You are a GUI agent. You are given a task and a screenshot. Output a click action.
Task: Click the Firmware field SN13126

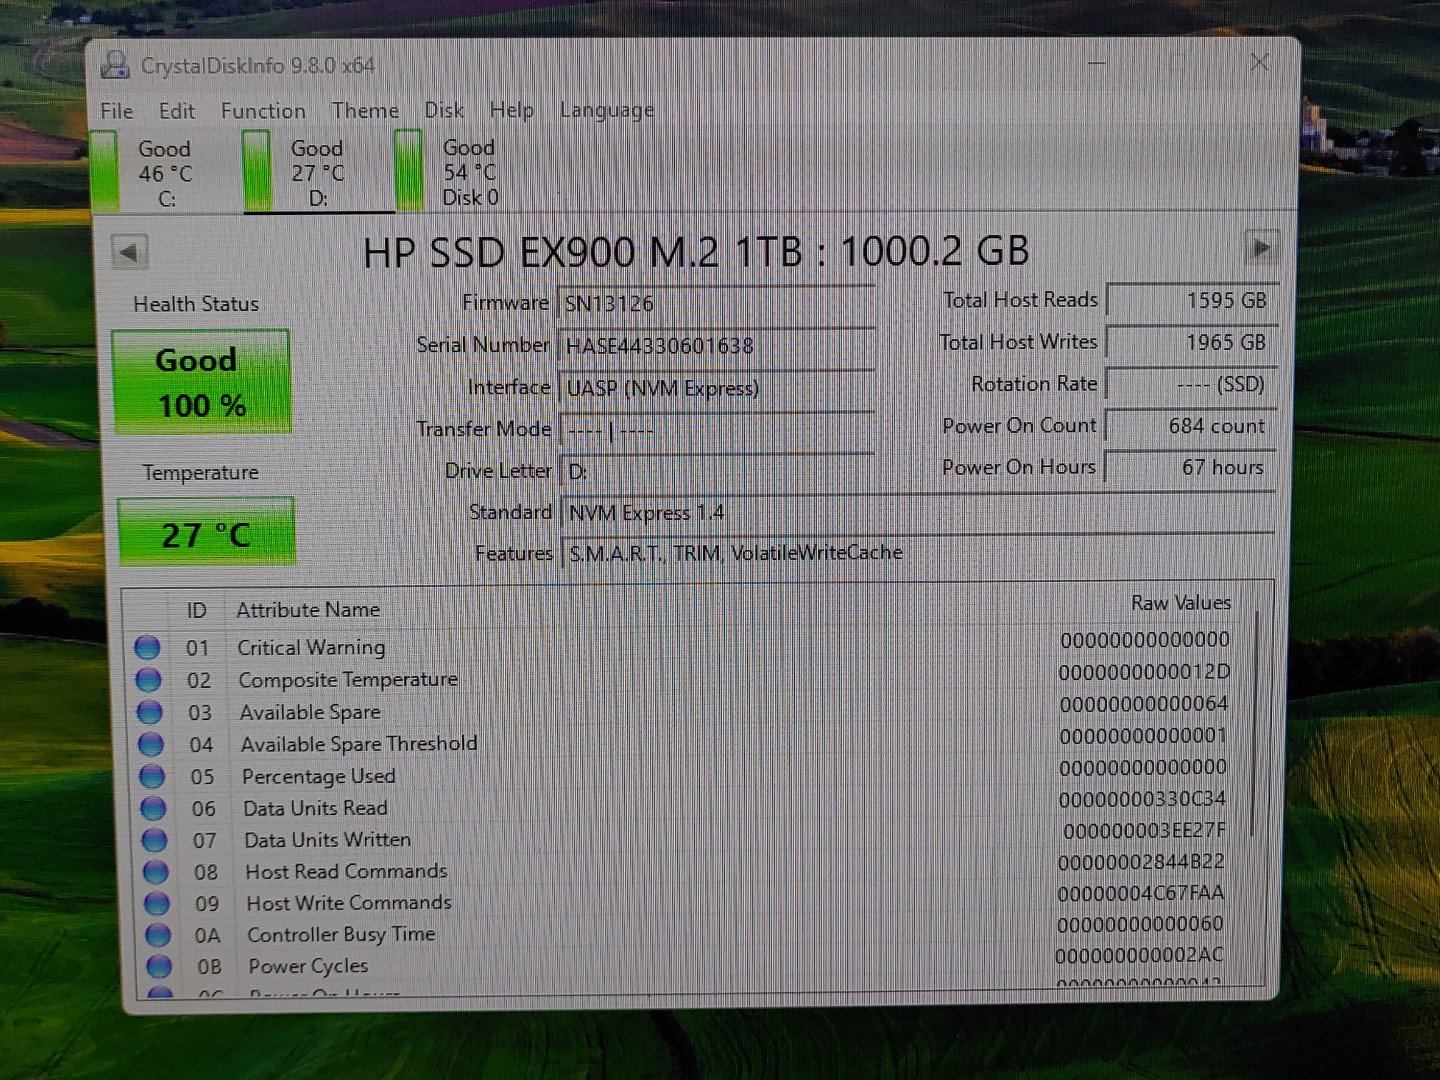(x=717, y=303)
